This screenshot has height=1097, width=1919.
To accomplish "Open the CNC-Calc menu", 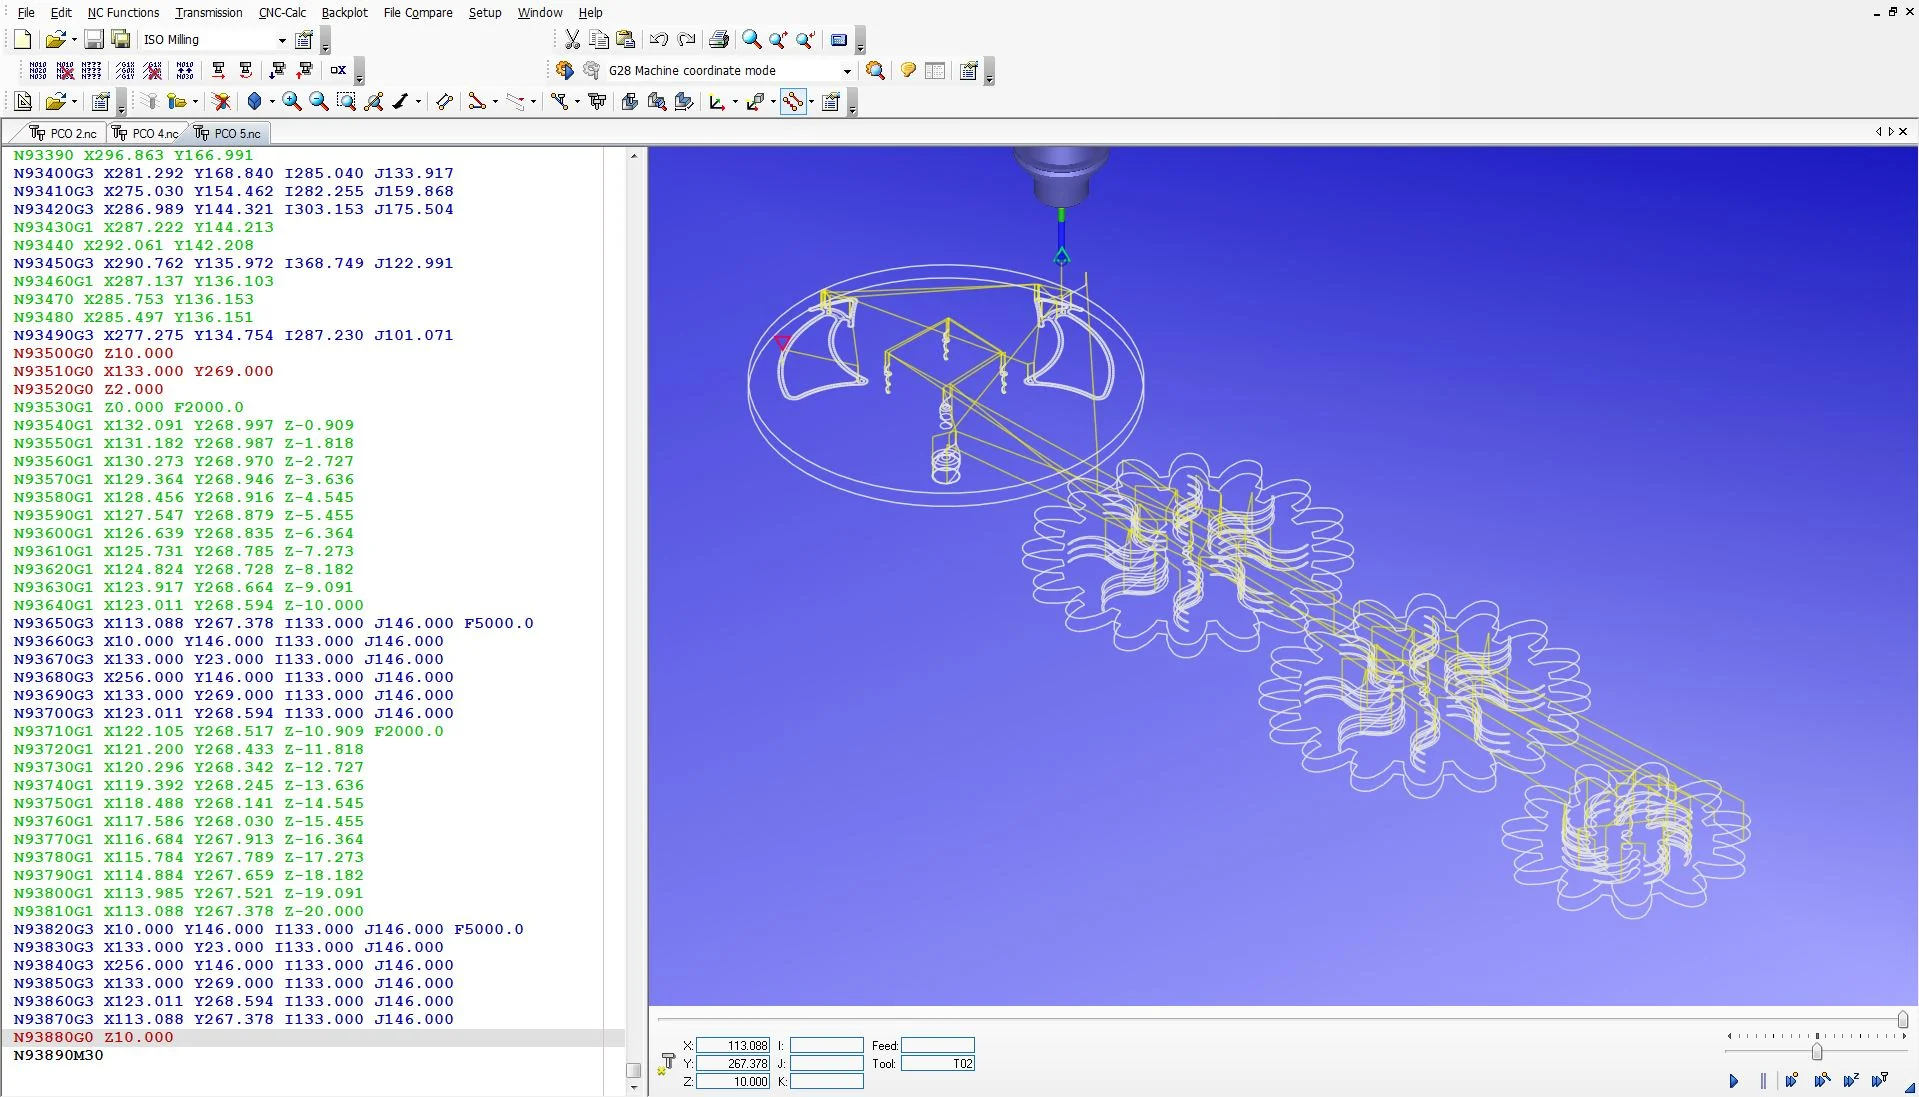I will click(282, 12).
